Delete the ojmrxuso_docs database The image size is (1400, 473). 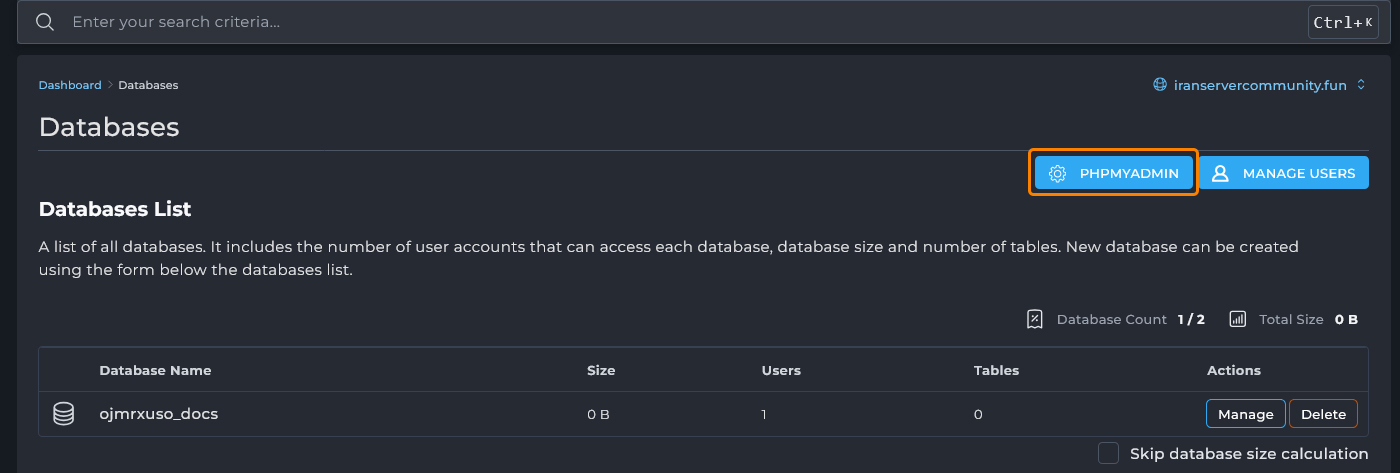[1323, 414]
